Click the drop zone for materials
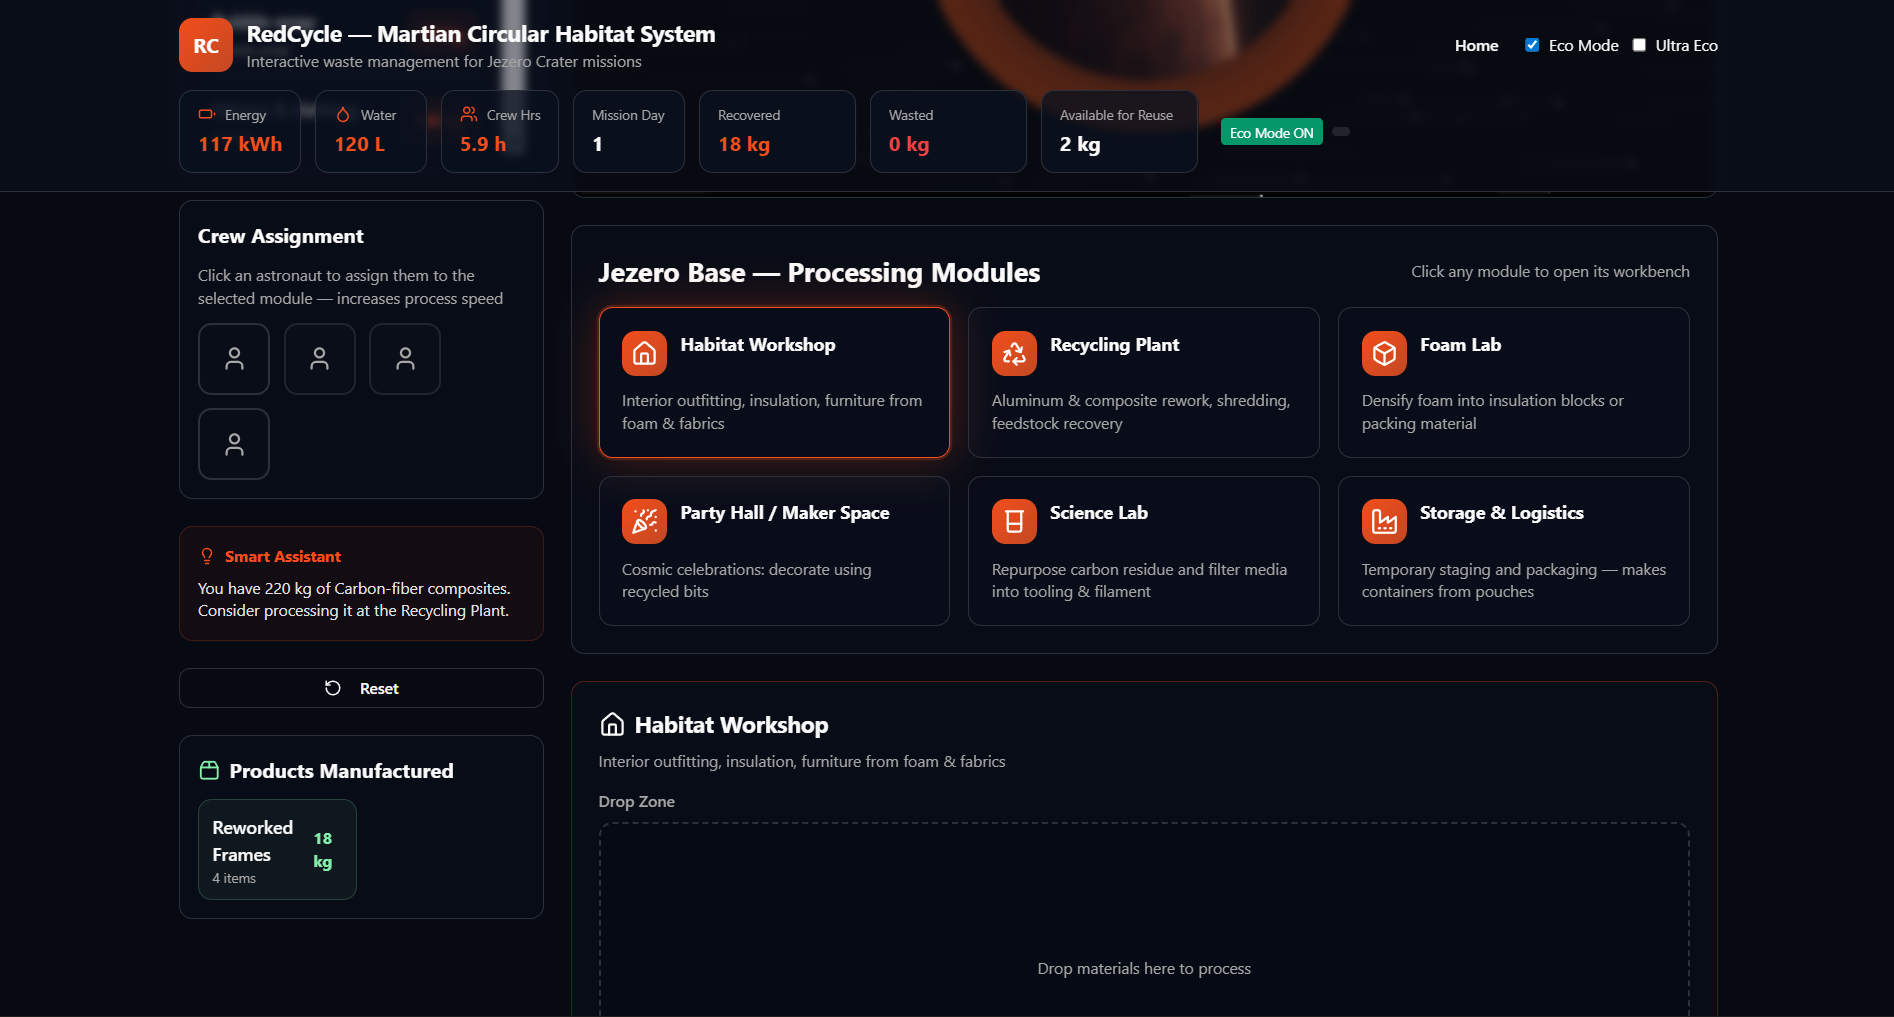The height and width of the screenshot is (1017, 1894). [x=1144, y=920]
